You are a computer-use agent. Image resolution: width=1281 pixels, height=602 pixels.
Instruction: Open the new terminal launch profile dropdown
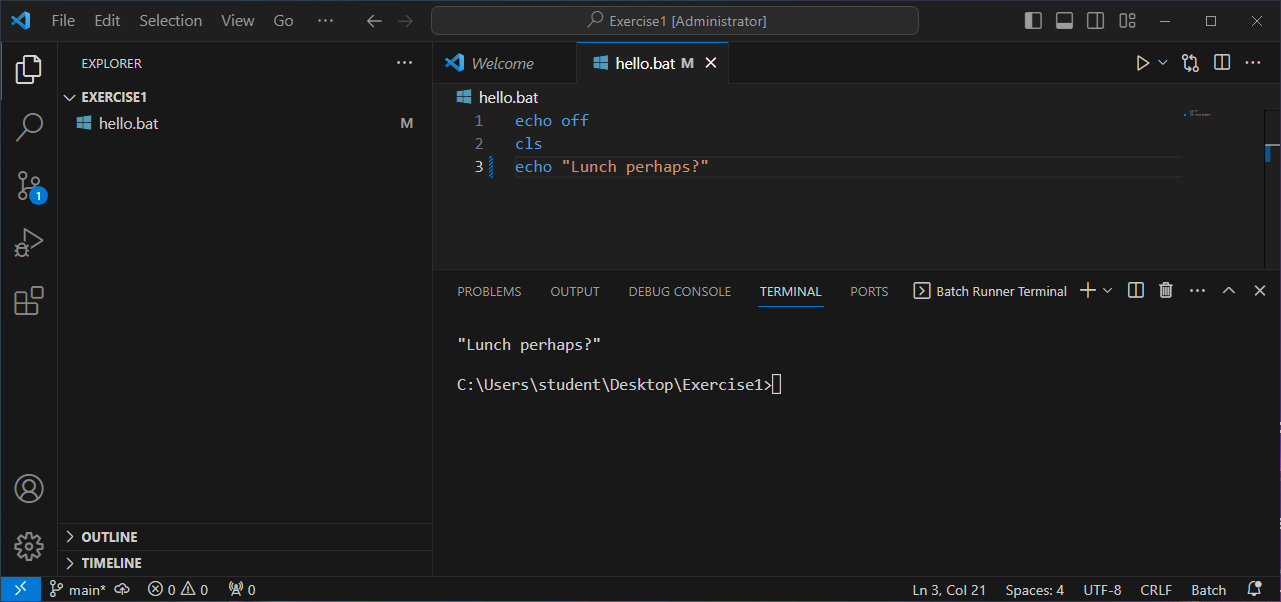click(x=1108, y=291)
